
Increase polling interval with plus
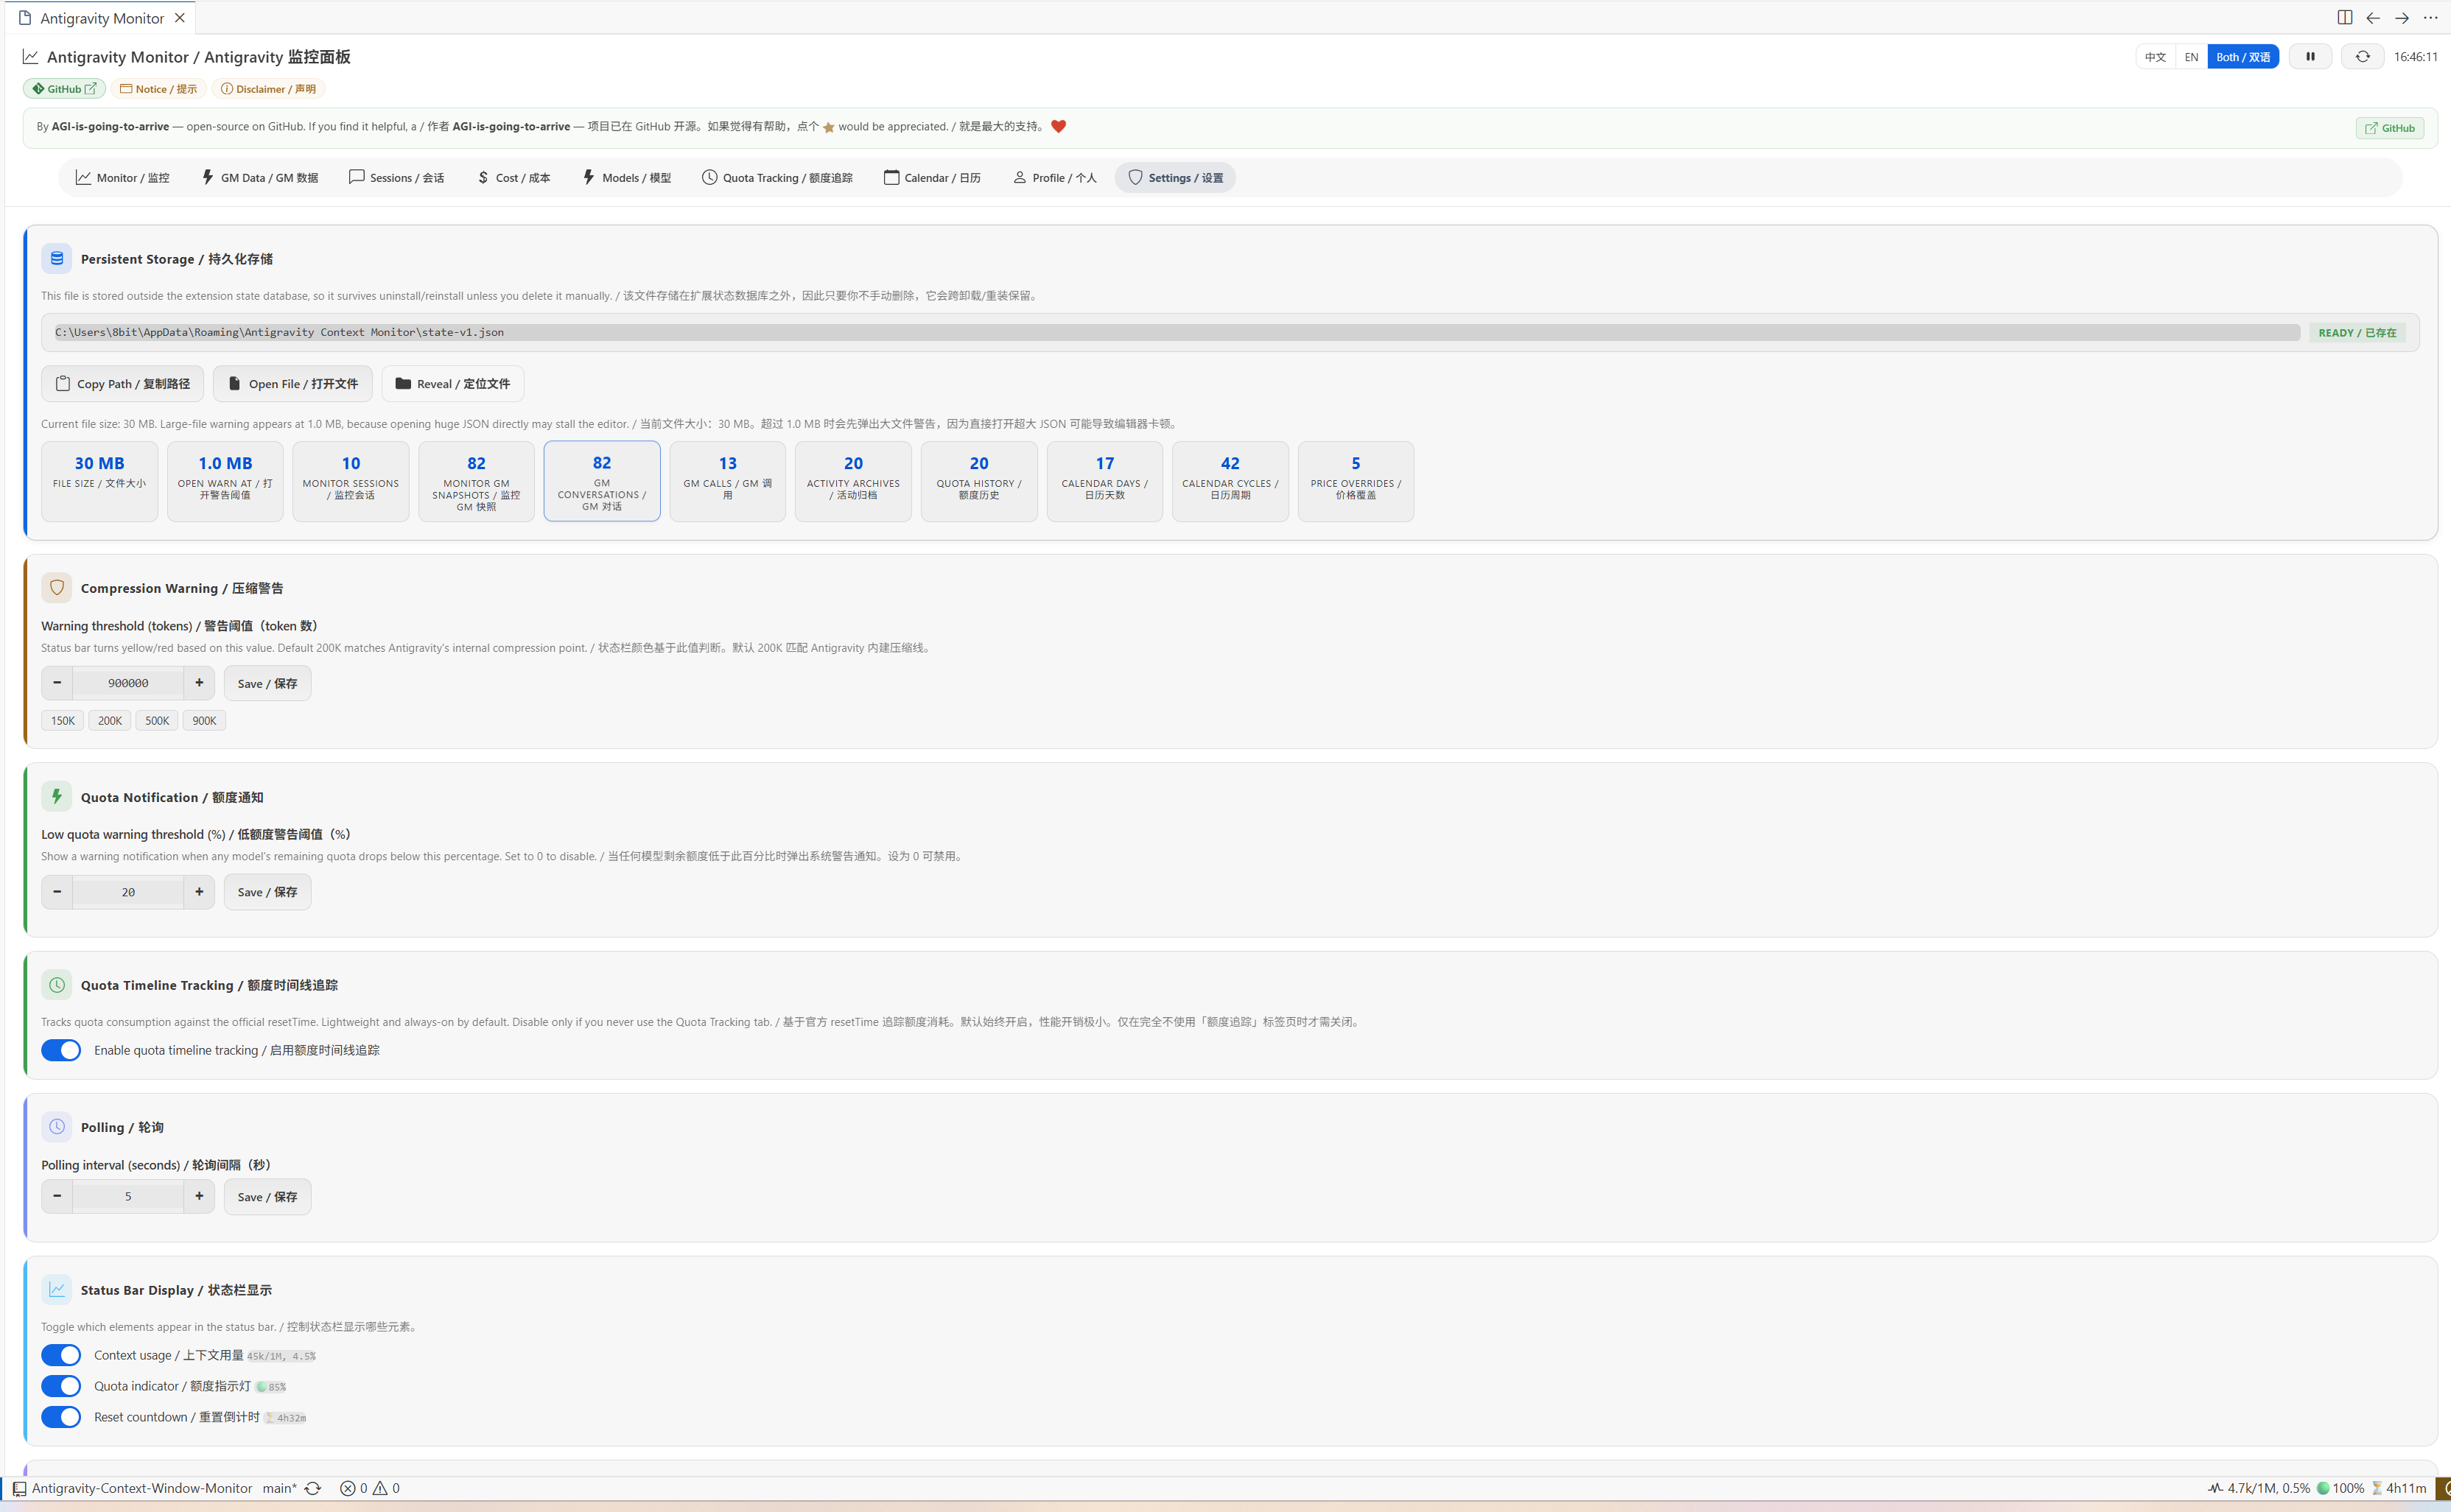[x=199, y=1196]
